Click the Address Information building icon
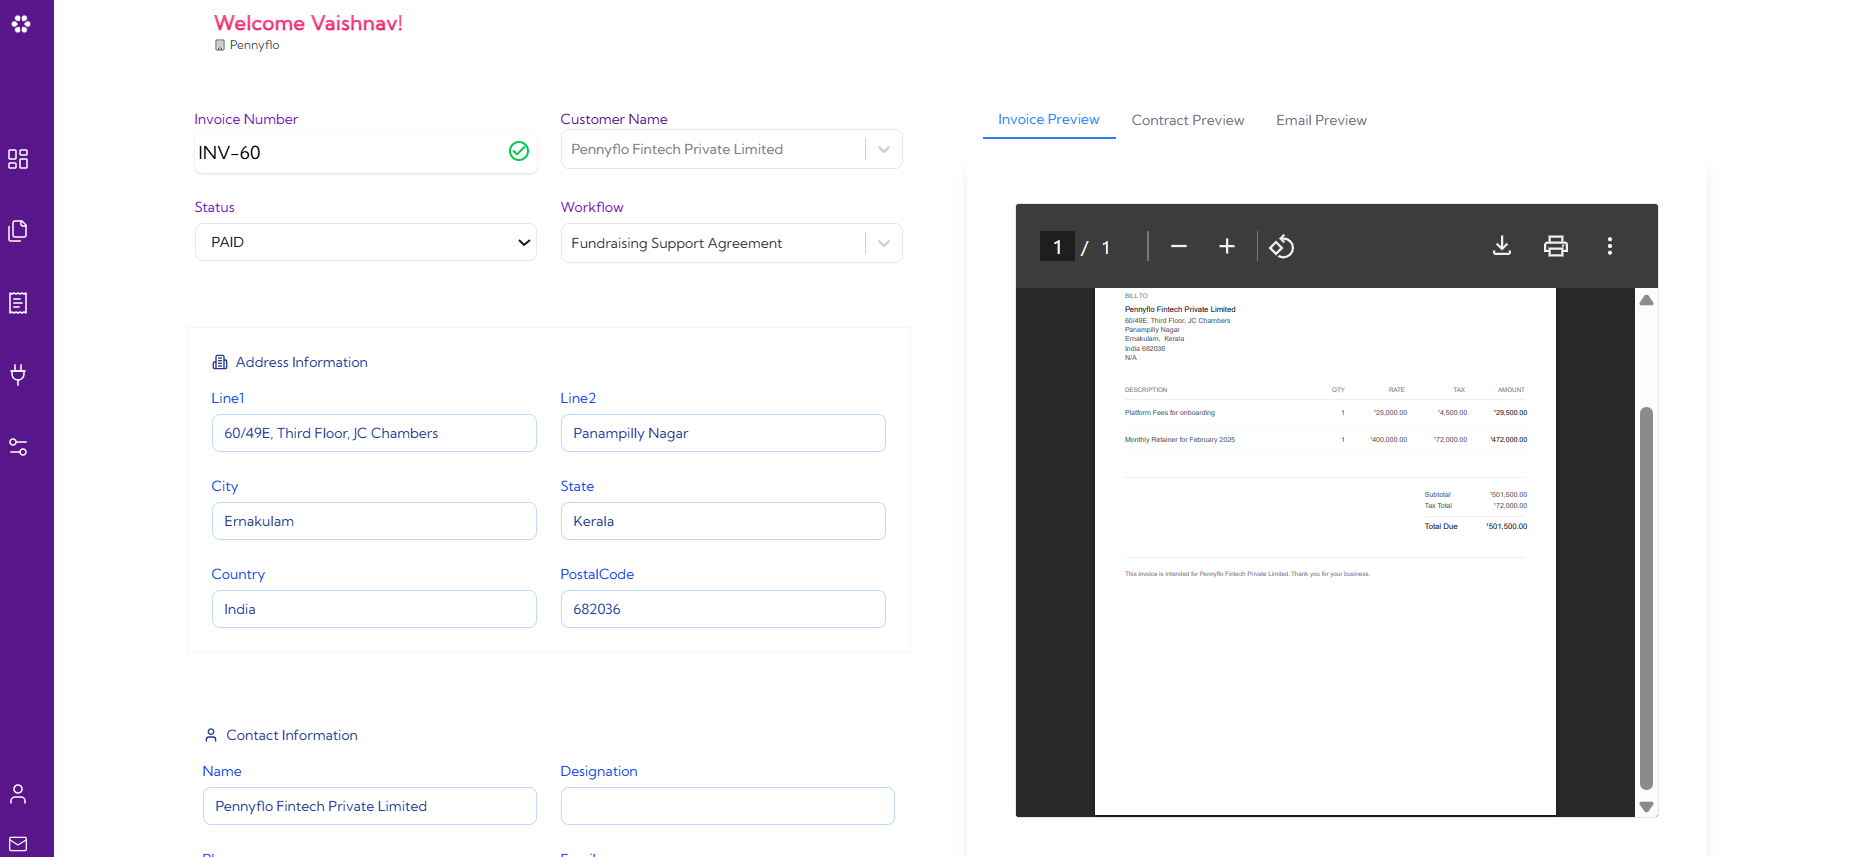The width and height of the screenshot is (1876, 857). [x=220, y=362]
